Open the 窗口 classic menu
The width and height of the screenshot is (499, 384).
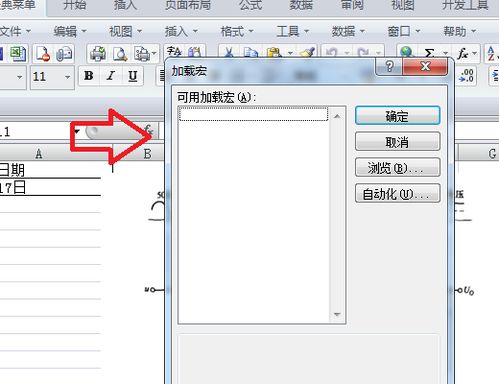403,32
